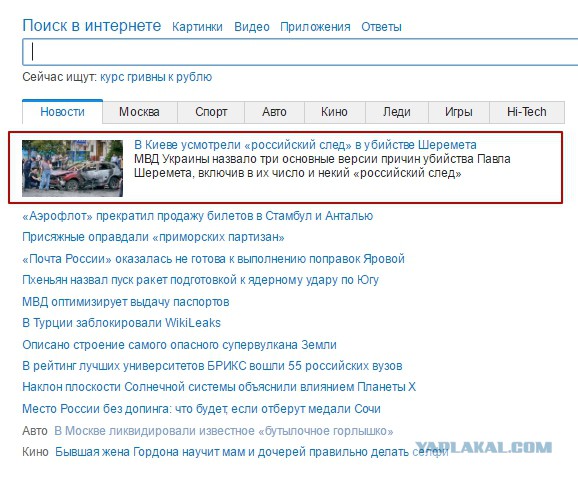Open Почта России Яровой amendments headline
578x477 pixels.
[x=213, y=259]
